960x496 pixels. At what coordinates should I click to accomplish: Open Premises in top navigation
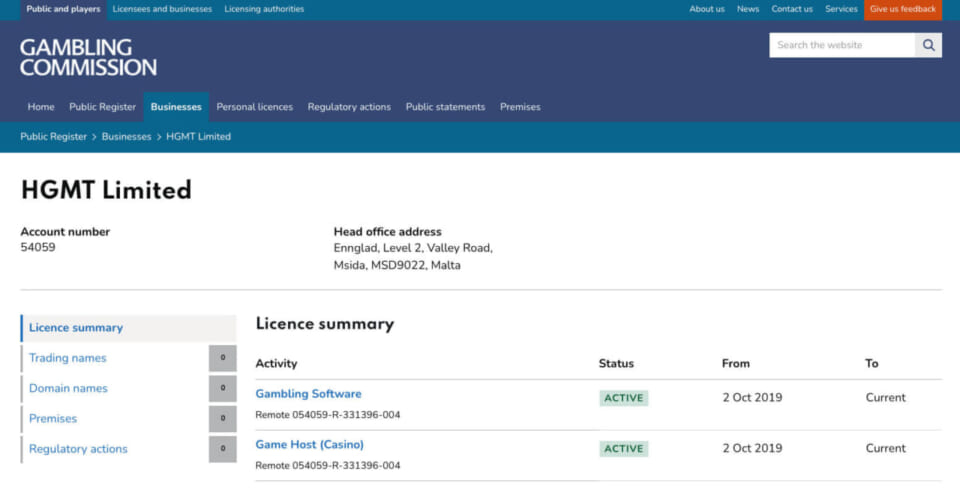click(x=520, y=107)
